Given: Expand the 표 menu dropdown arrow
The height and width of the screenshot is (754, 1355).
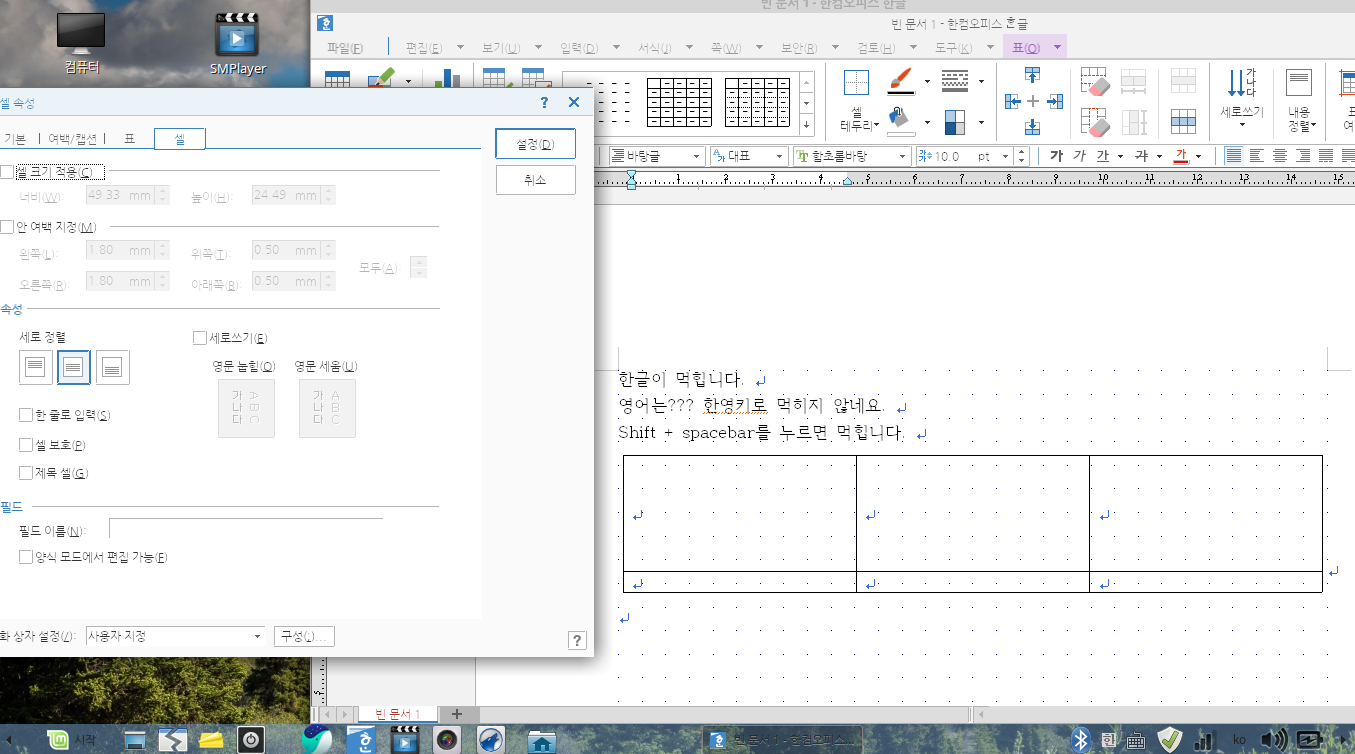Looking at the screenshot, I should click(x=1057, y=47).
